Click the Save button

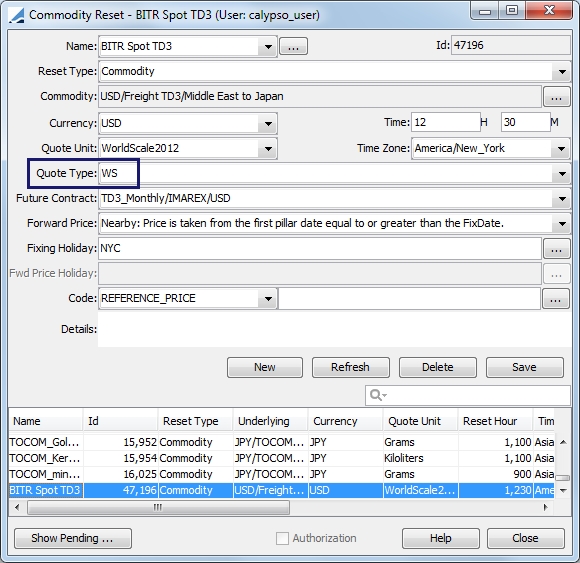coord(525,367)
